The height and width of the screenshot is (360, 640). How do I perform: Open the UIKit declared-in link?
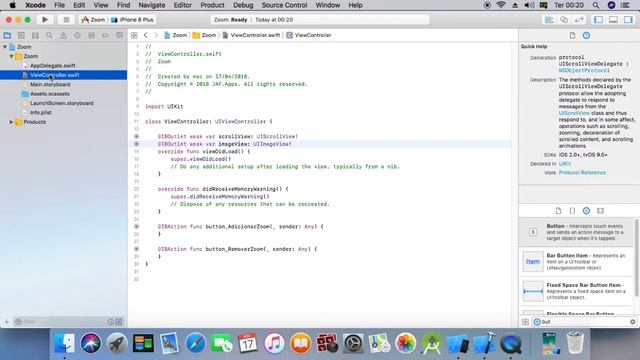[x=565, y=164]
